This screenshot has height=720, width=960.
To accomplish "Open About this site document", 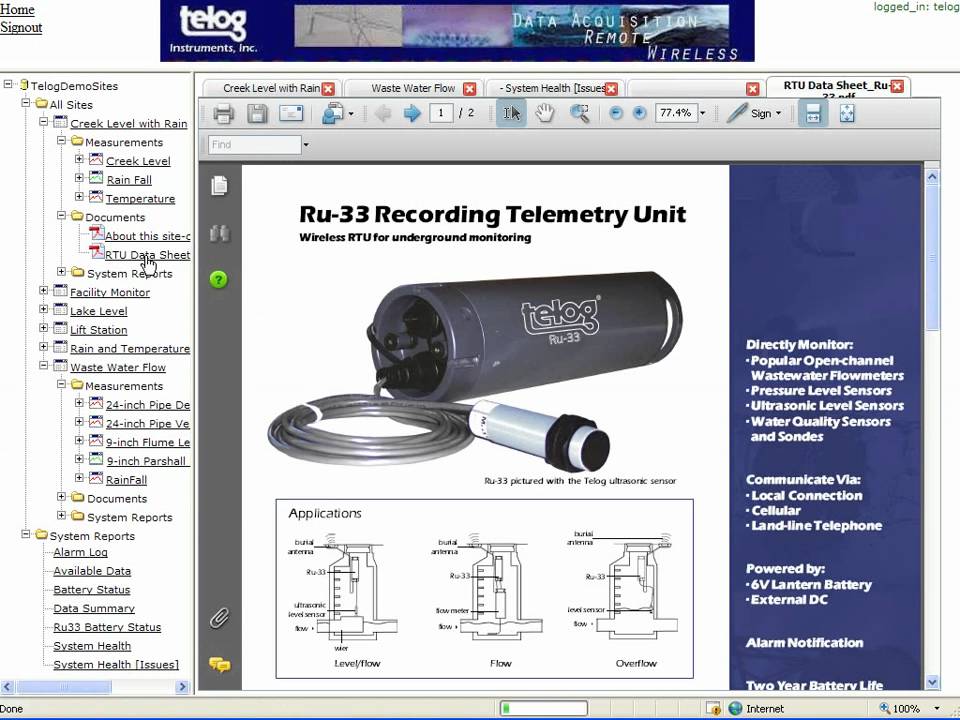I will [x=148, y=236].
